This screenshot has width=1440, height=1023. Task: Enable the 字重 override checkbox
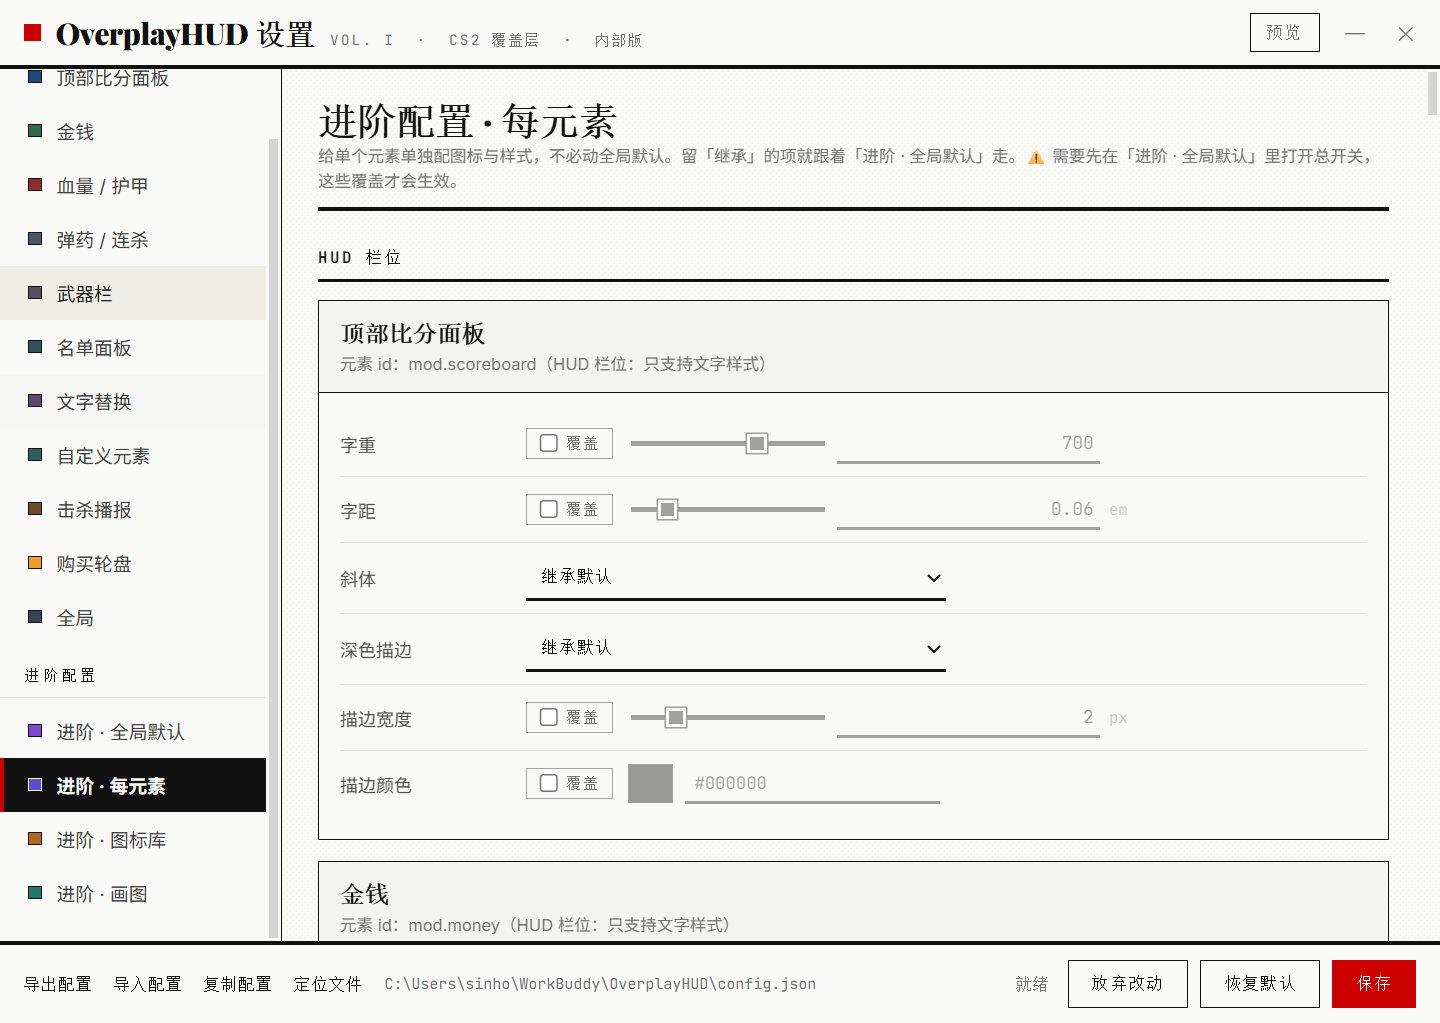(x=549, y=443)
